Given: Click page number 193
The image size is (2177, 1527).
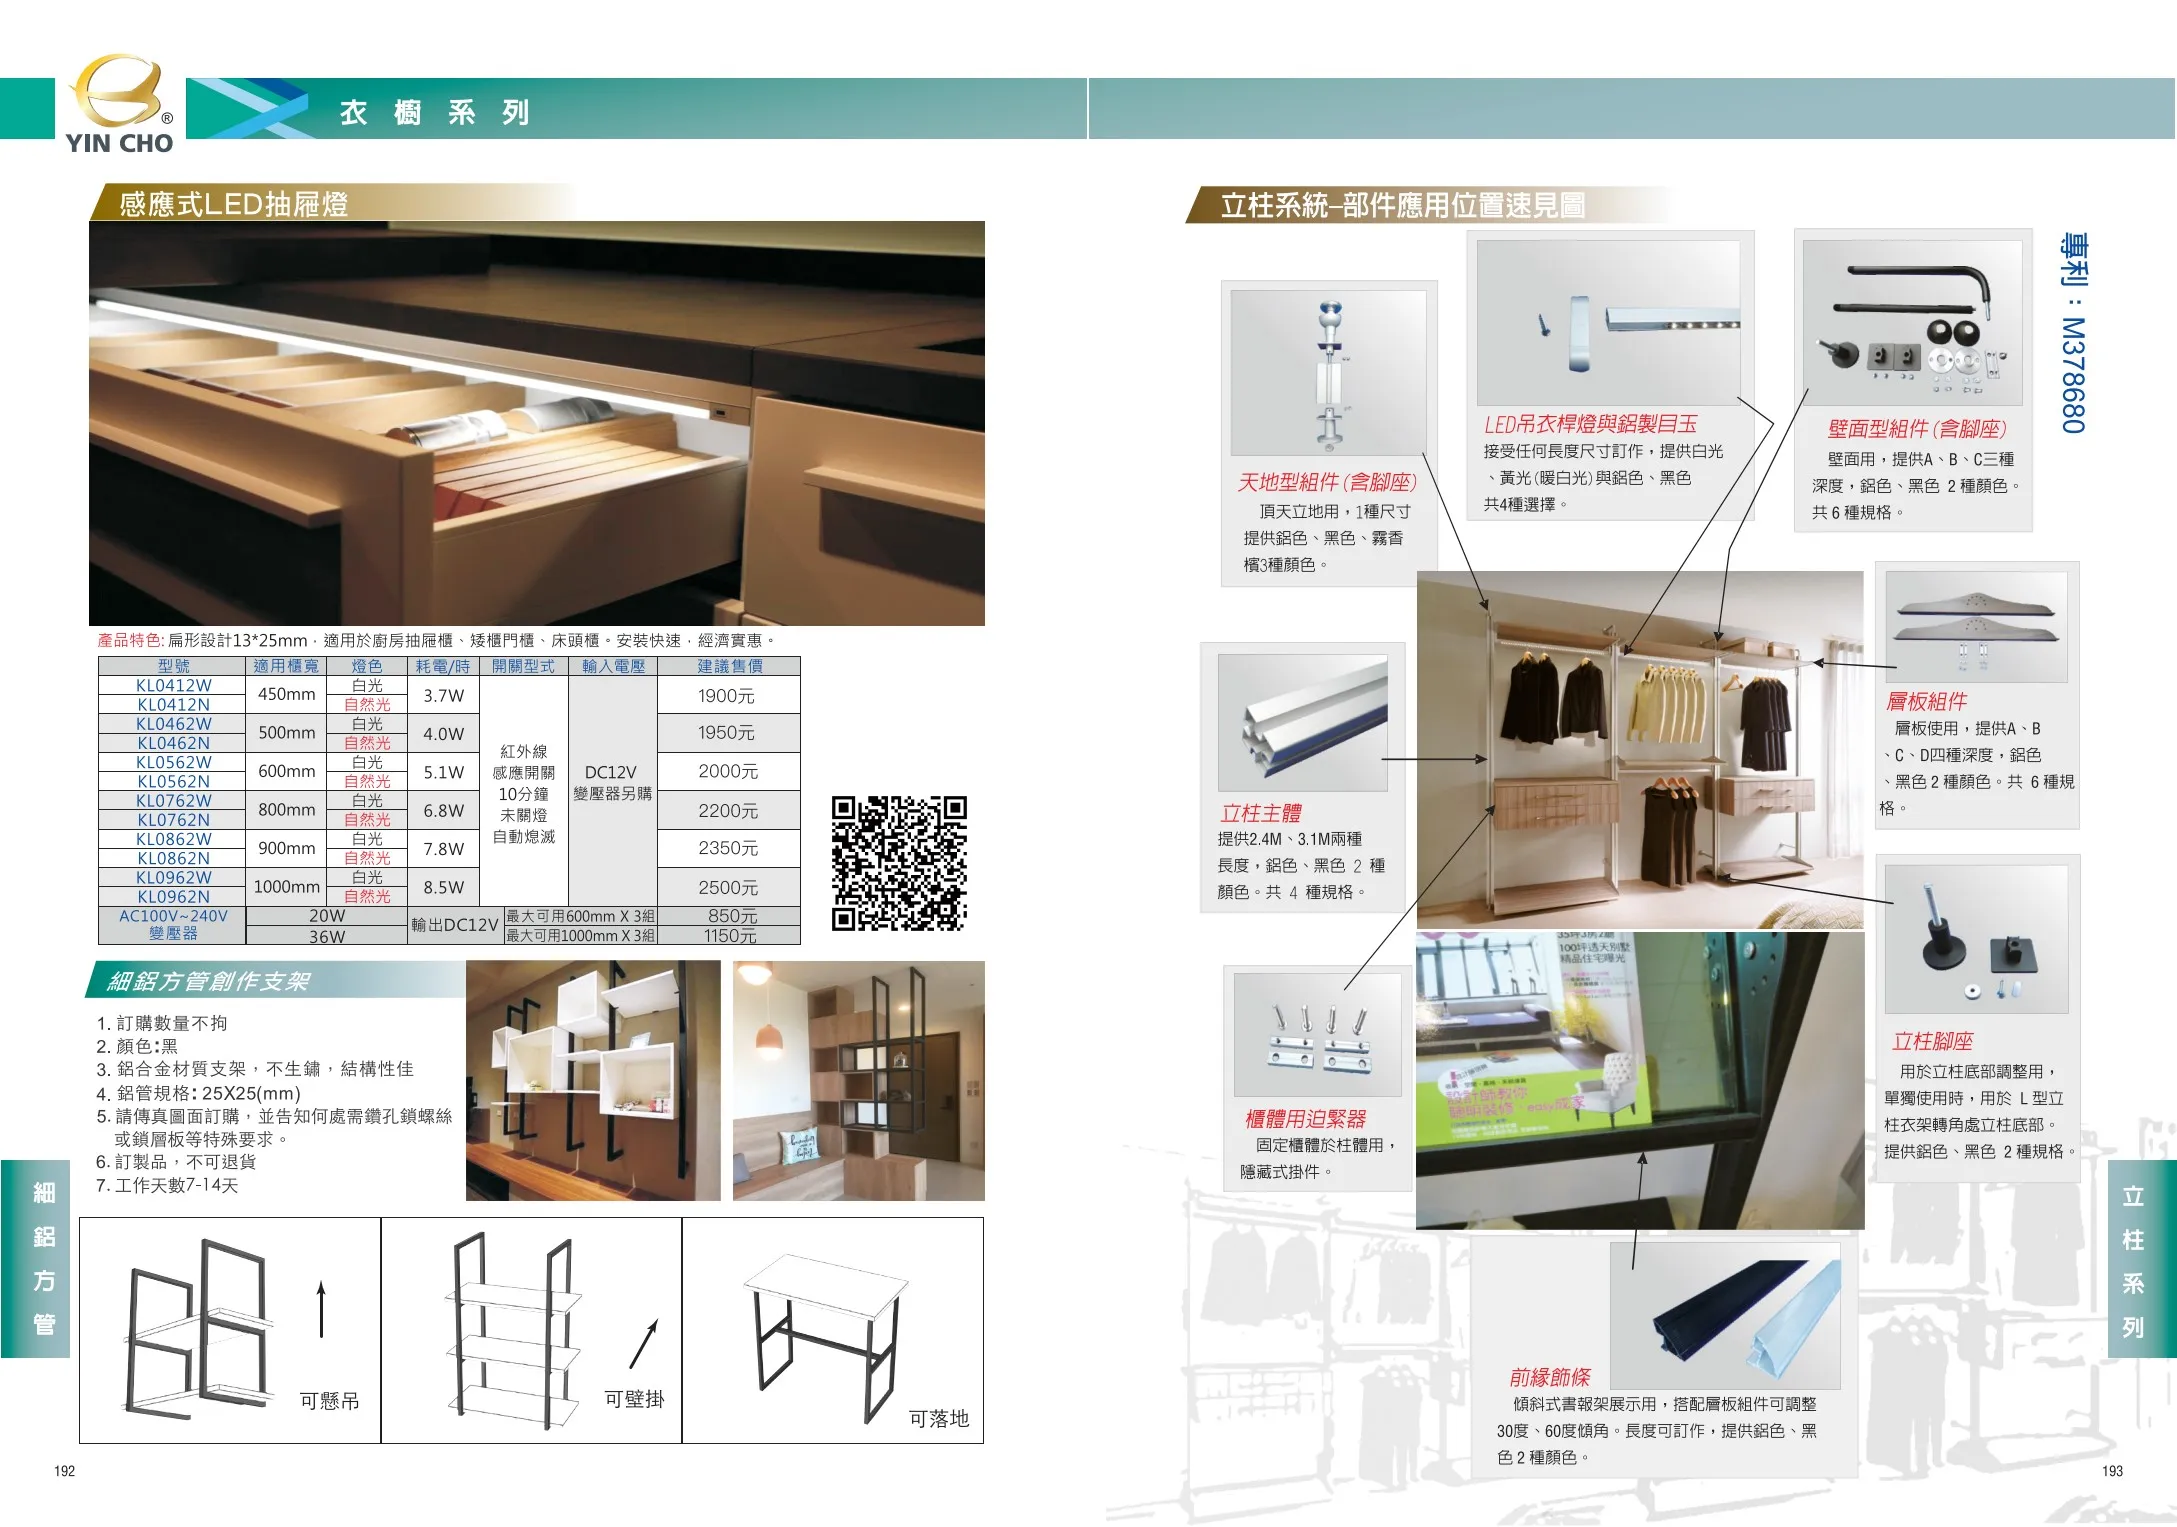Looking at the screenshot, I should [x=2112, y=1471].
